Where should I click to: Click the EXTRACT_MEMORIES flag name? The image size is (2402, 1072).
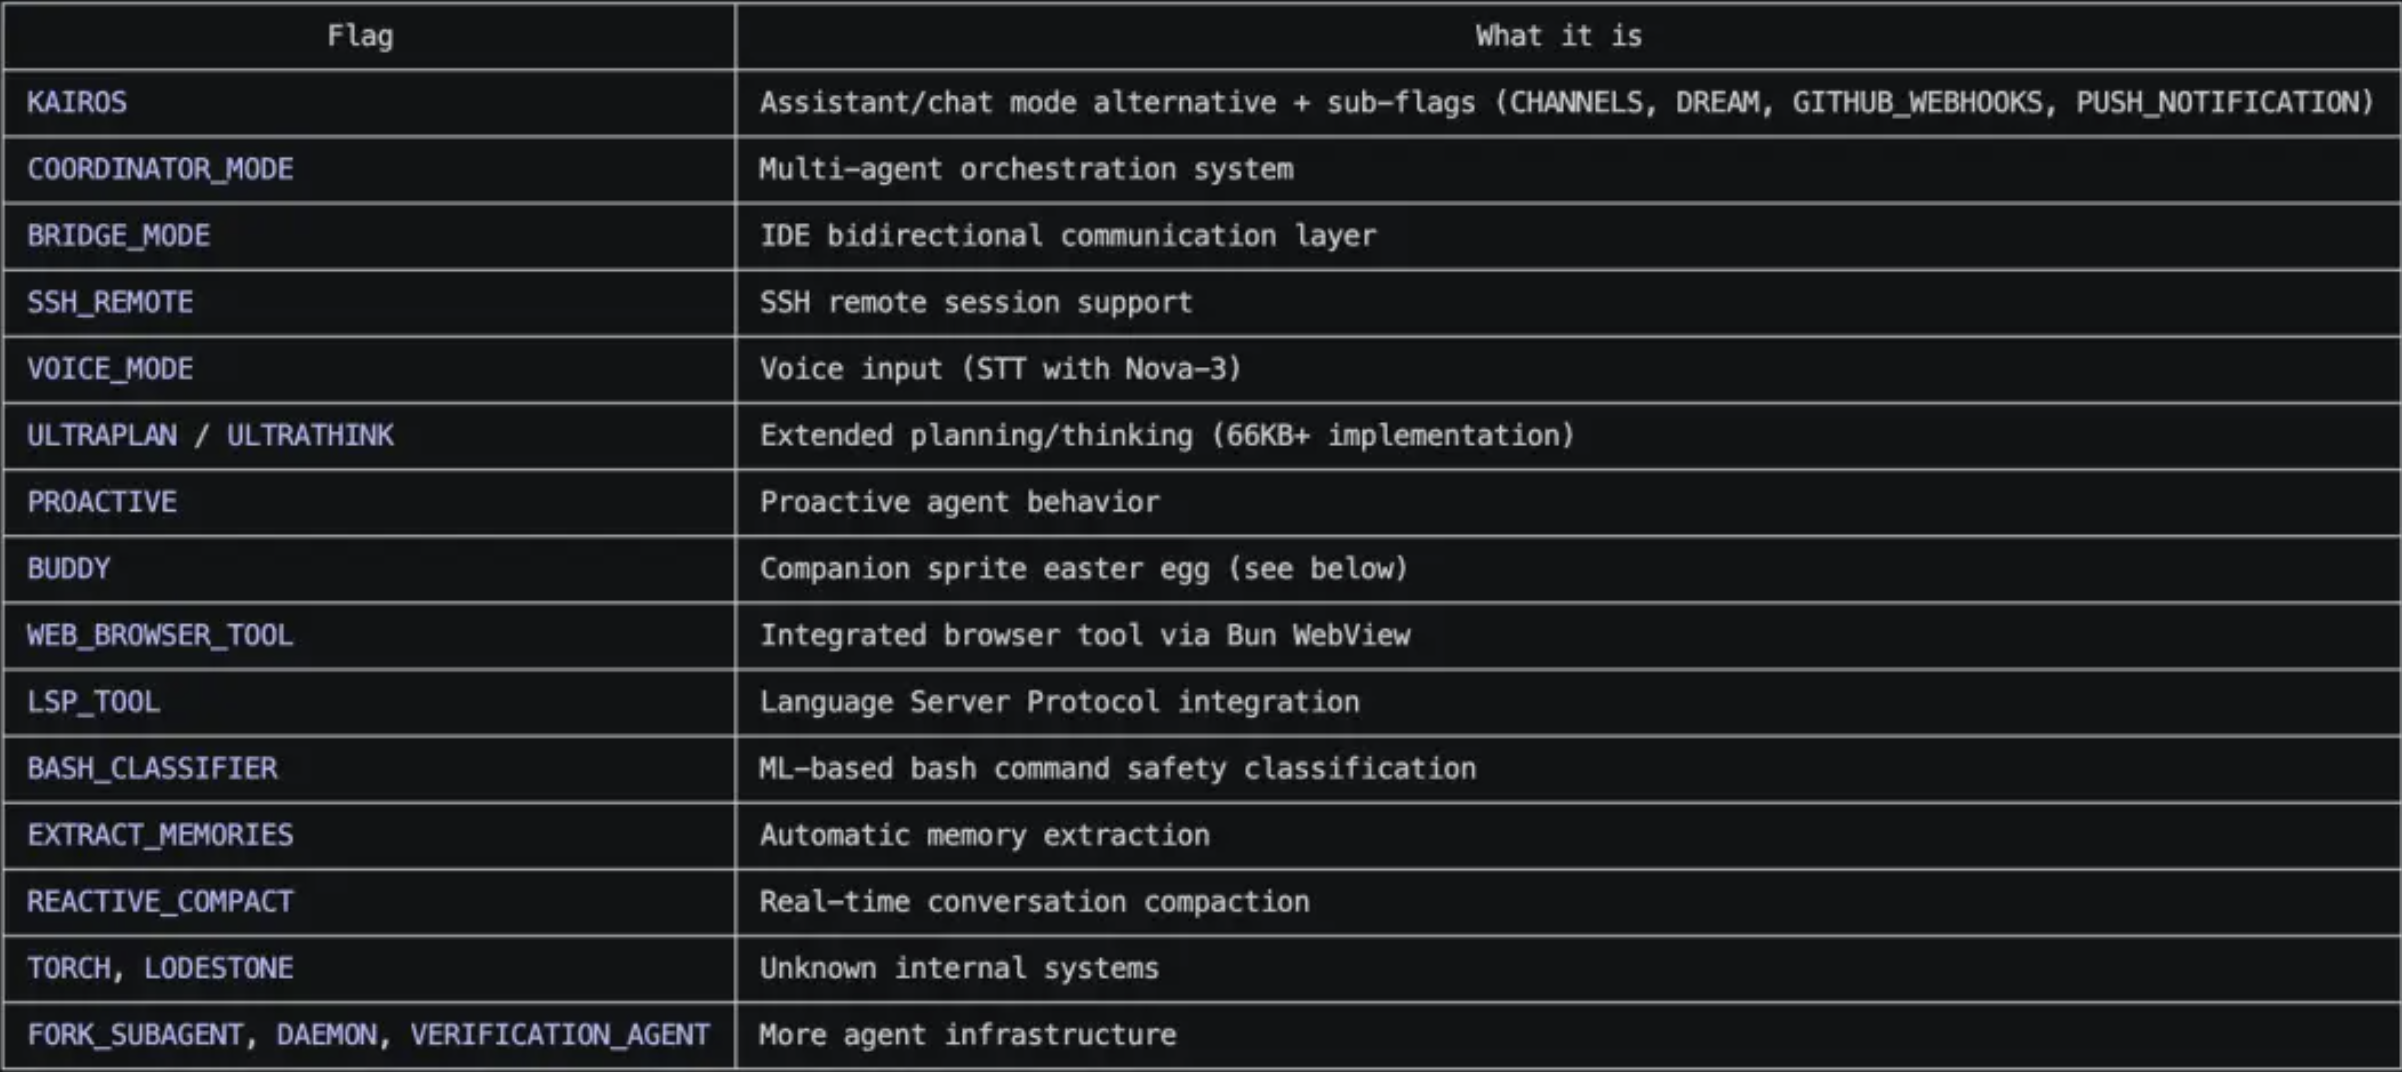pos(160,835)
